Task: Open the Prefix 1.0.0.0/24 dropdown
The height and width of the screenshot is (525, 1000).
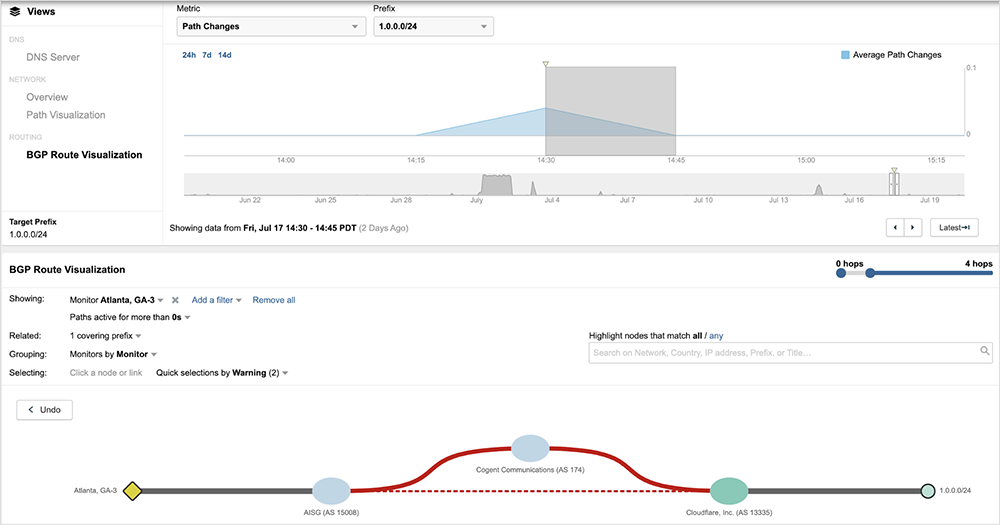Action: coord(433,27)
